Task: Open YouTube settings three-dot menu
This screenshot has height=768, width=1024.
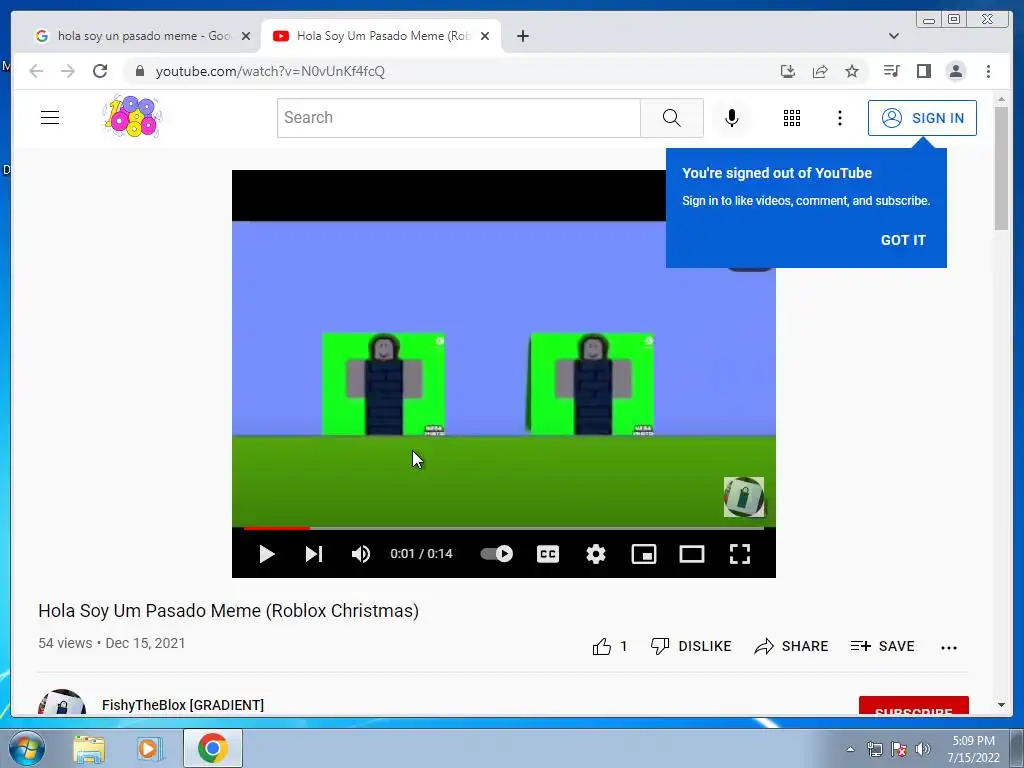Action: pyautogui.click(x=840, y=118)
